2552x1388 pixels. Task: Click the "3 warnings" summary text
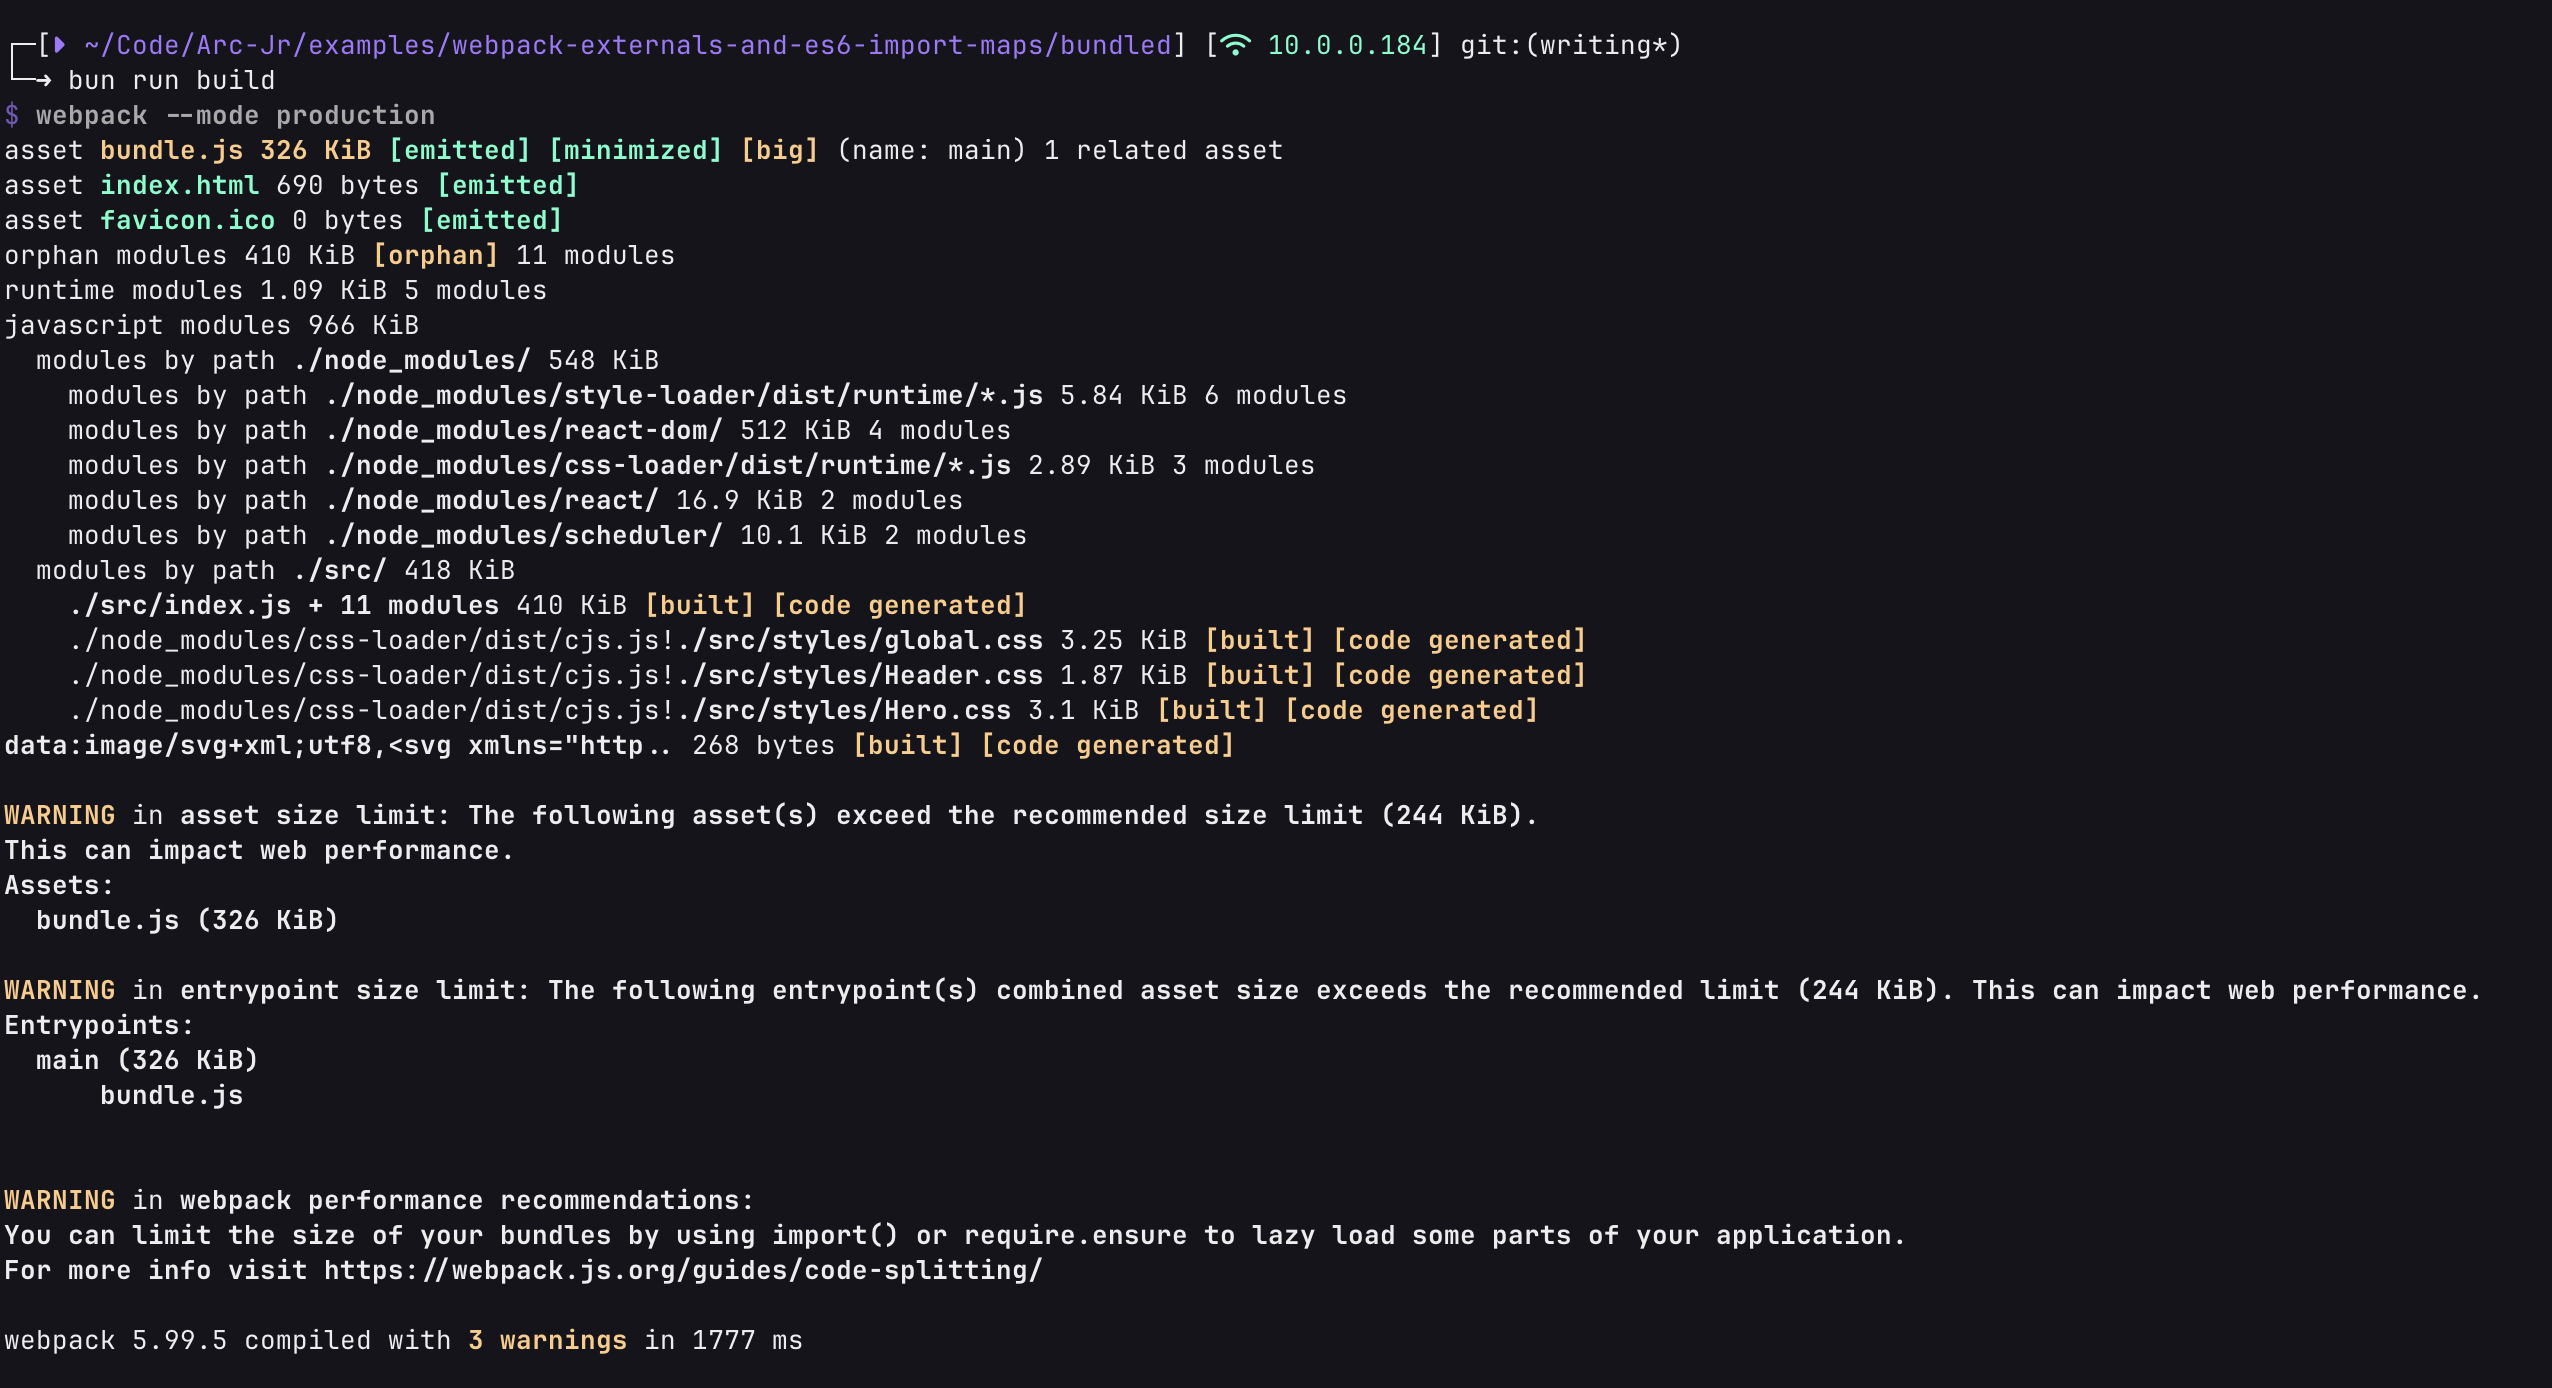coord(547,1340)
